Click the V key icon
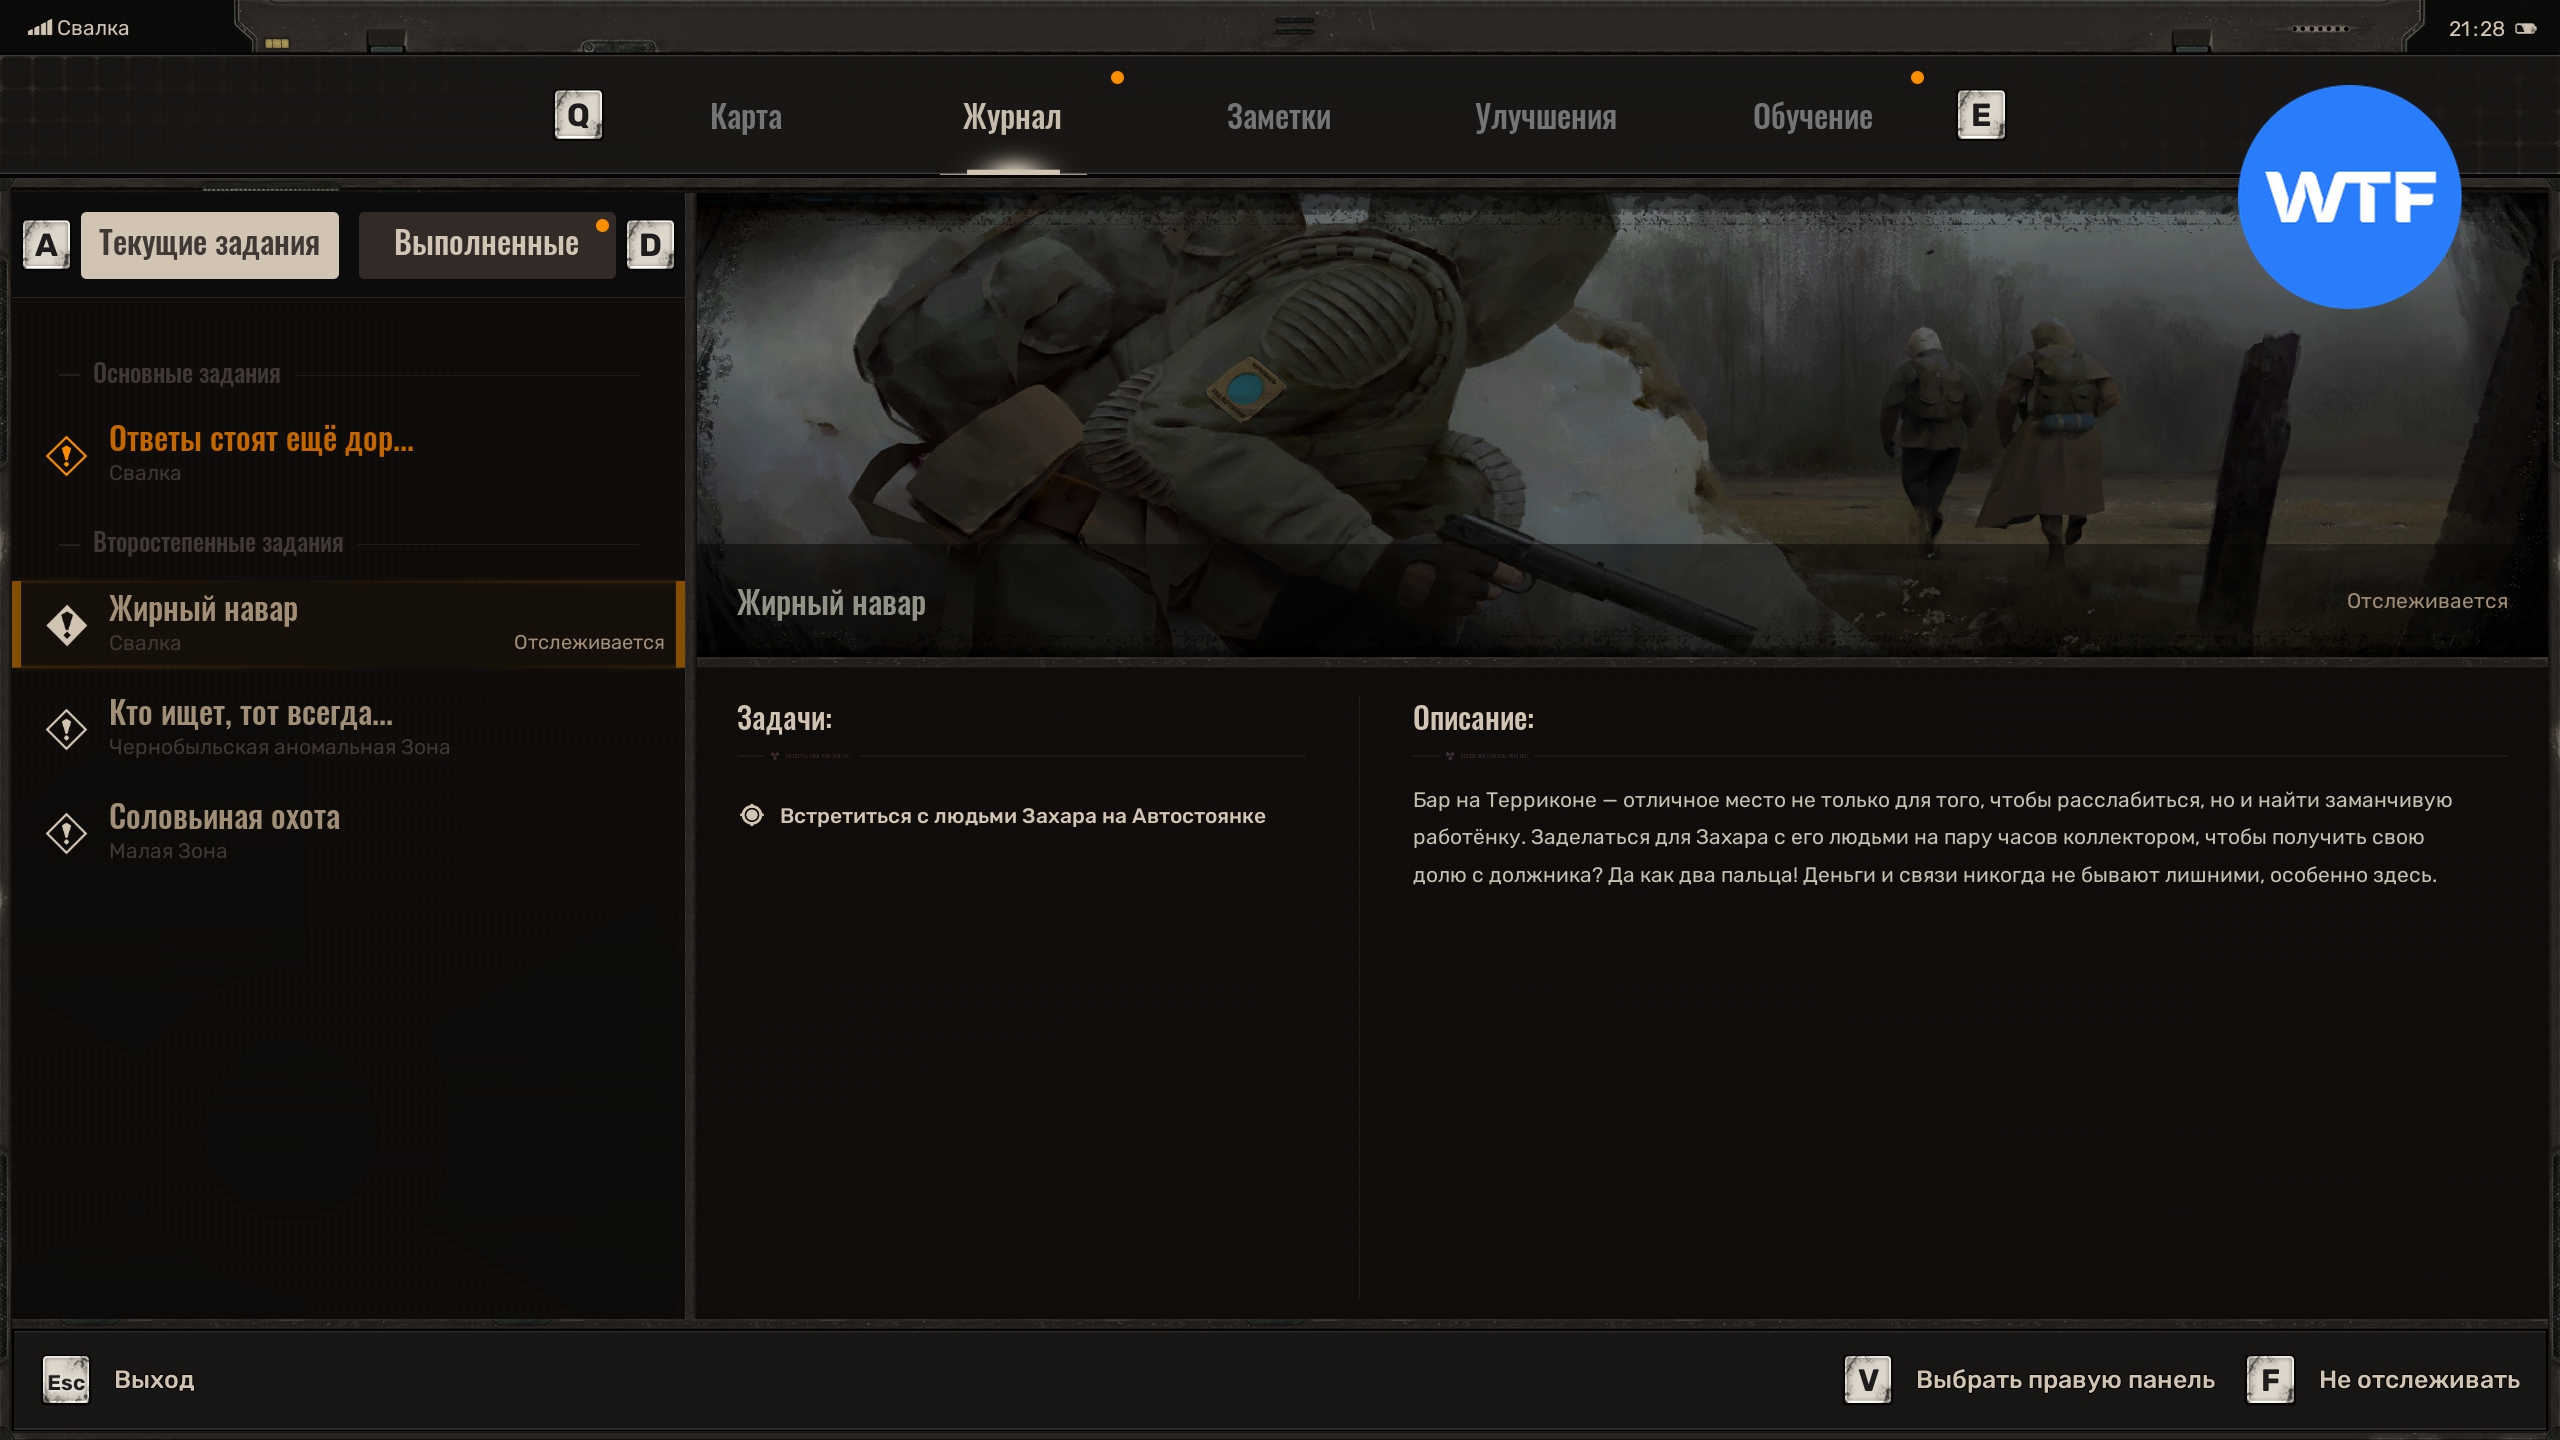This screenshot has height=1440, width=2560. click(x=1867, y=1381)
